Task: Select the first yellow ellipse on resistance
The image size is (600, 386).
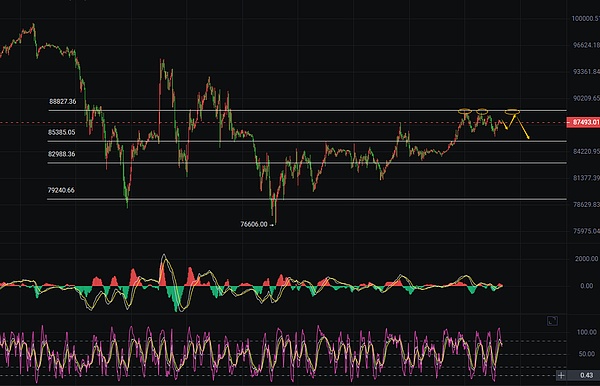Action: point(465,112)
